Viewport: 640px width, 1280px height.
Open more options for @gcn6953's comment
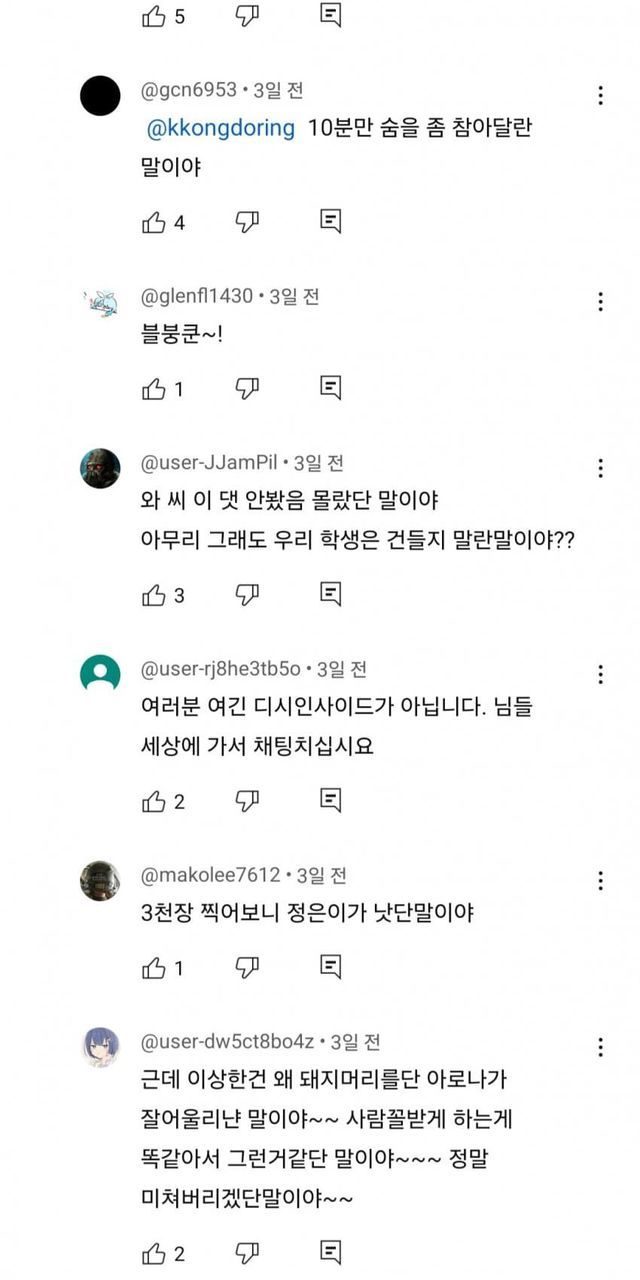pos(600,96)
